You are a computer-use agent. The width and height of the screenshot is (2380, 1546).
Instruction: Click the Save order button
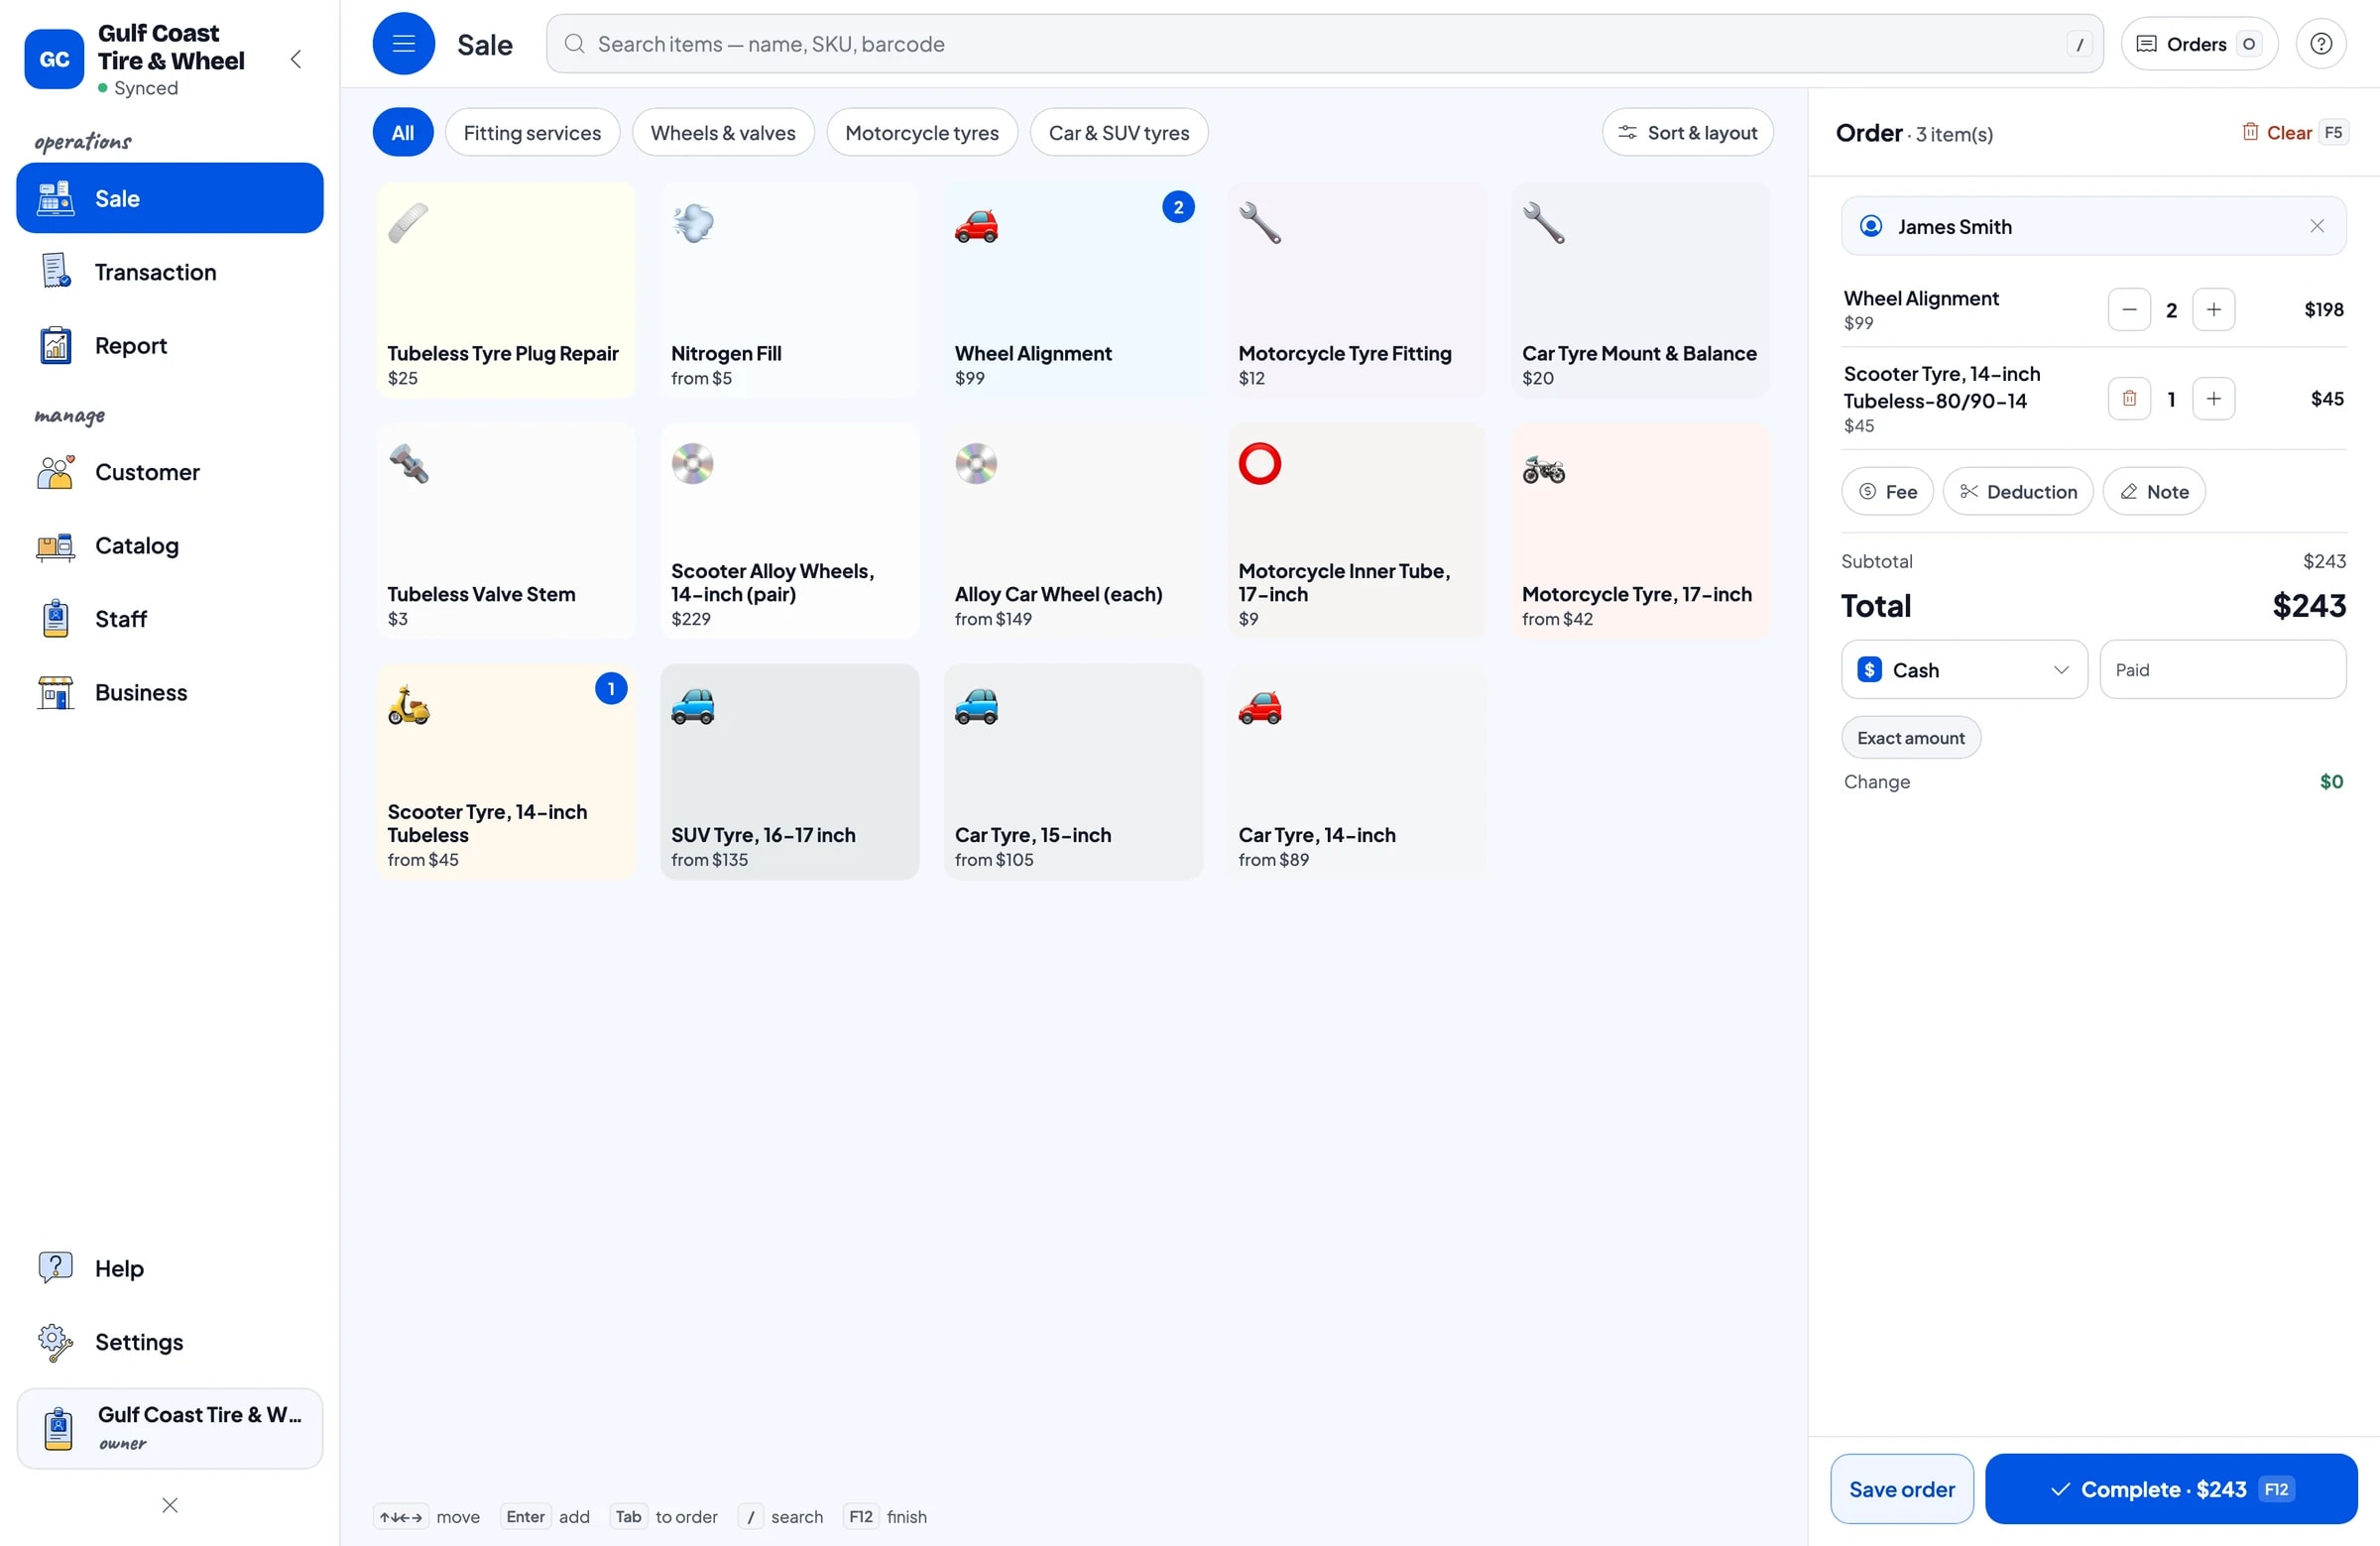(1901, 1489)
